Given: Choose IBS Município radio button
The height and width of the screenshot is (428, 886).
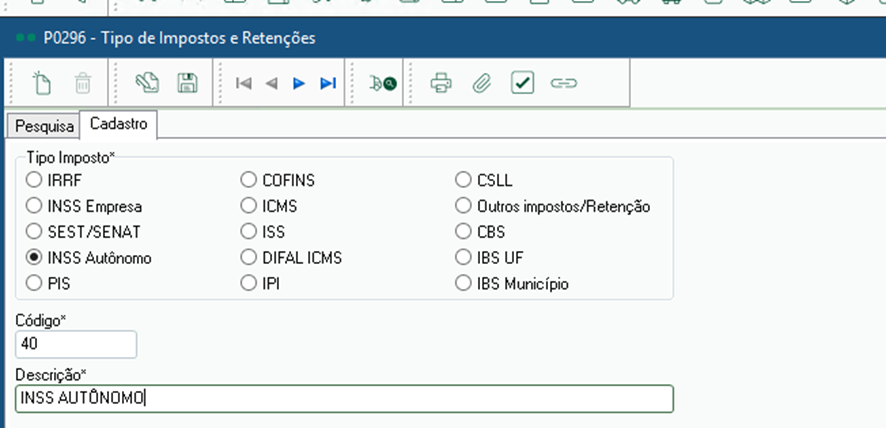Looking at the screenshot, I should 463,283.
